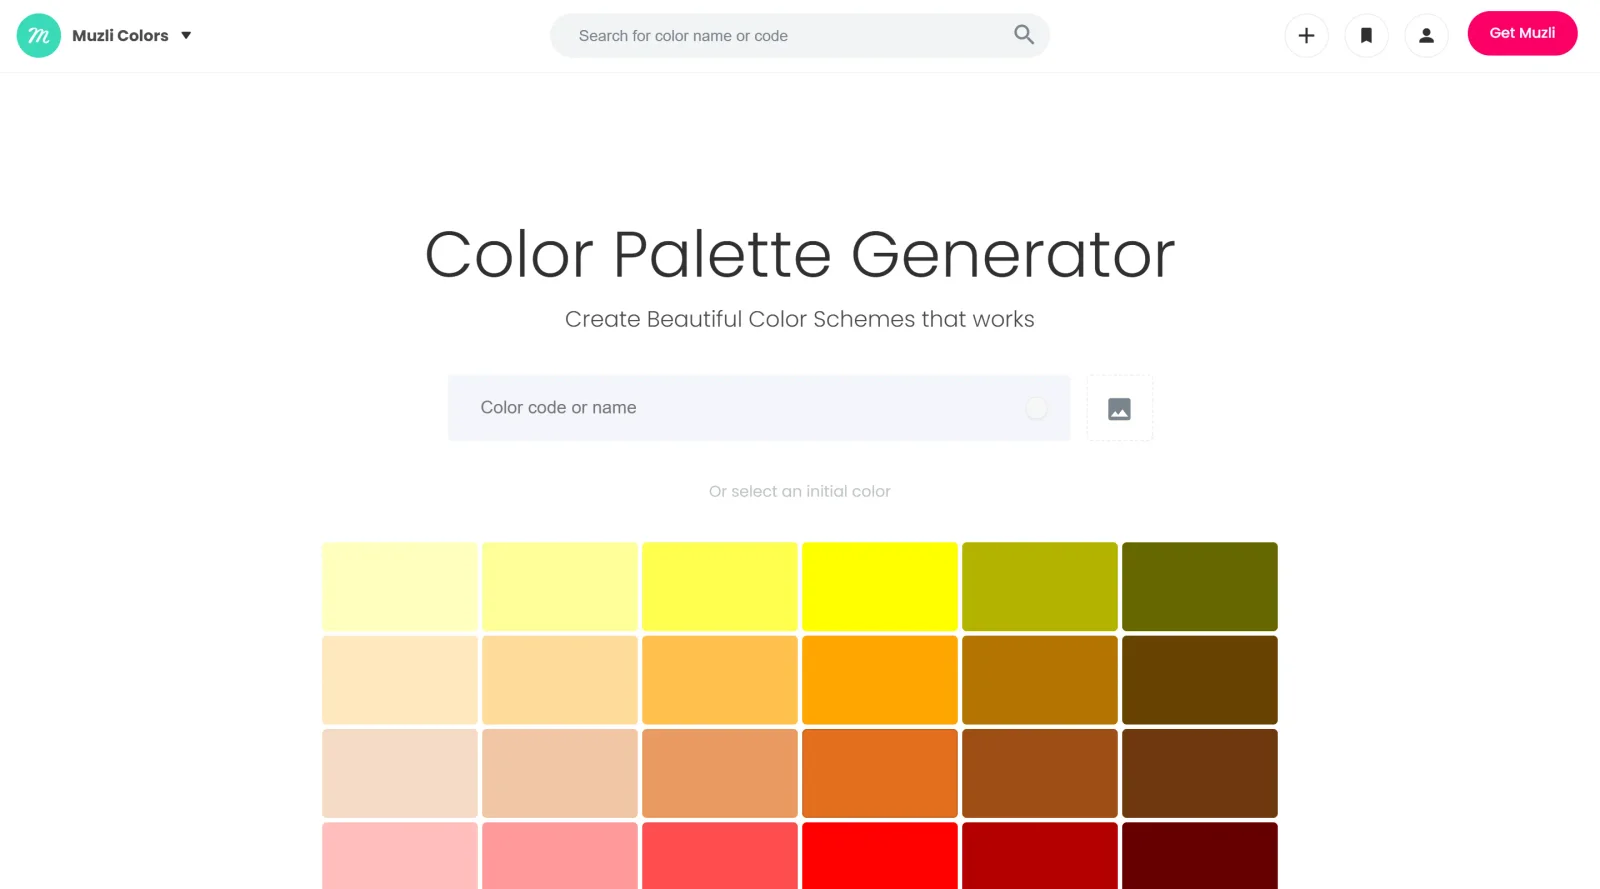The width and height of the screenshot is (1600, 889).
Task: Pick the bright orange swatch
Action: tap(880, 680)
